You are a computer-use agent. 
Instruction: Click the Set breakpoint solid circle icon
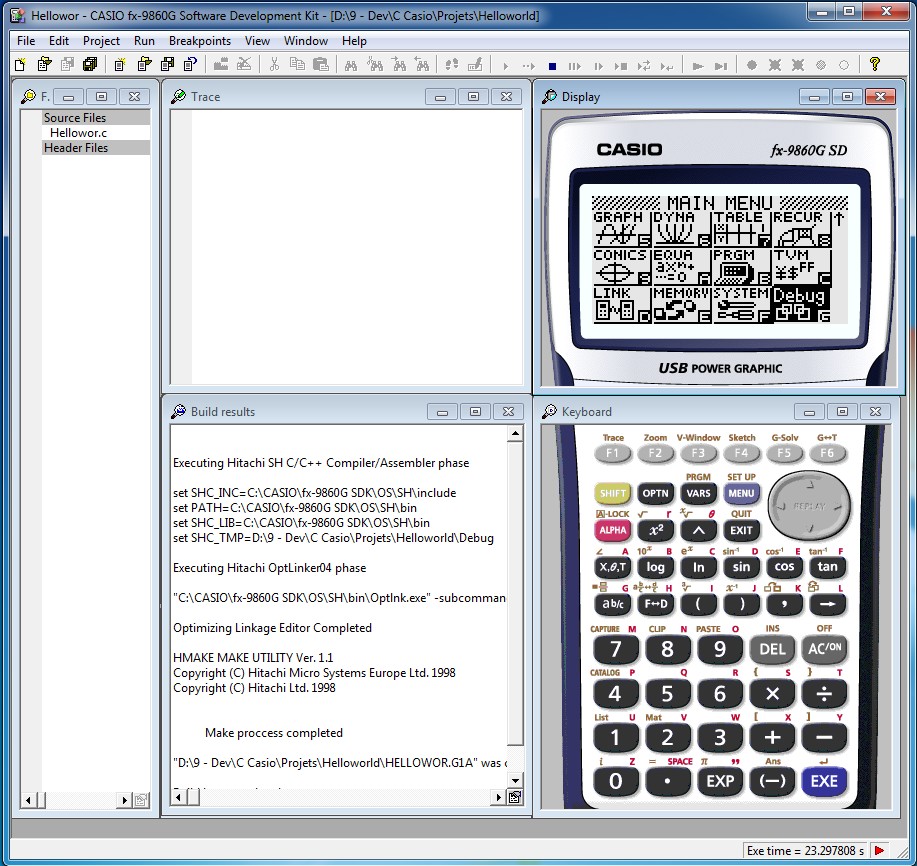[x=752, y=65]
